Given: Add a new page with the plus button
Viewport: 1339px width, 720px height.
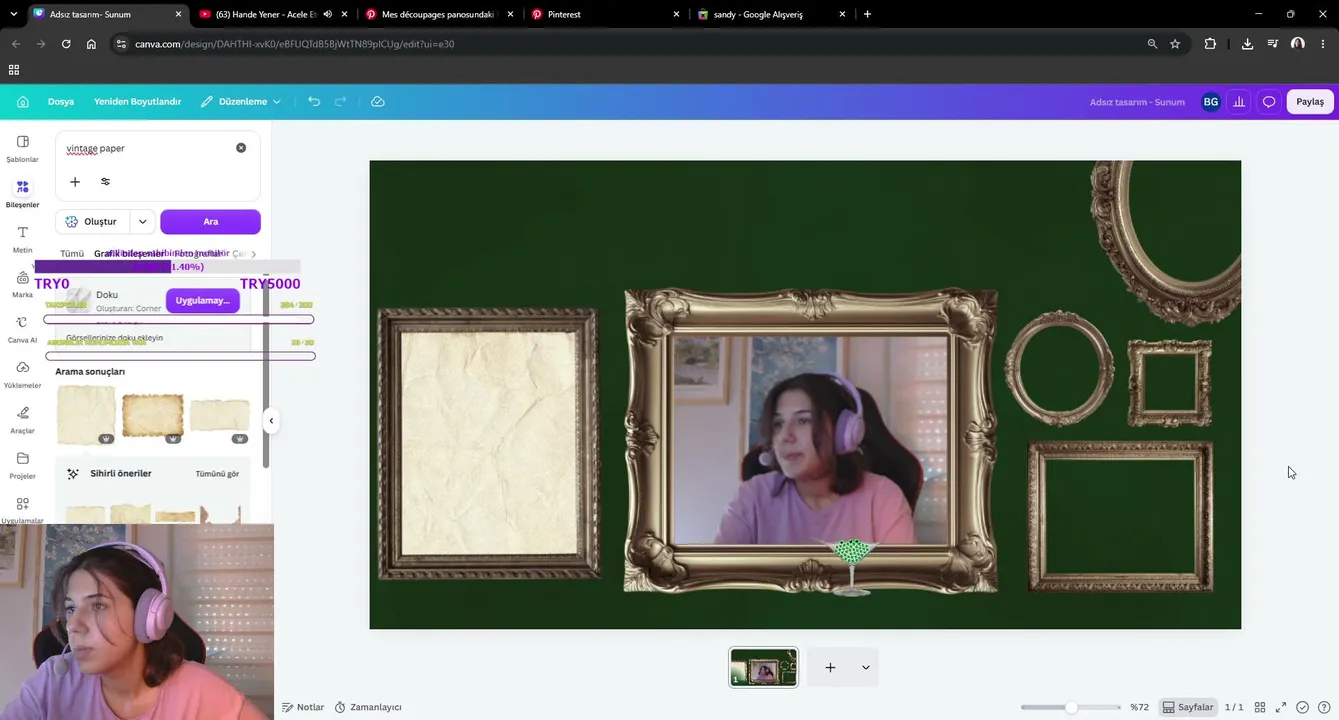Looking at the screenshot, I should (x=830, y=668).
